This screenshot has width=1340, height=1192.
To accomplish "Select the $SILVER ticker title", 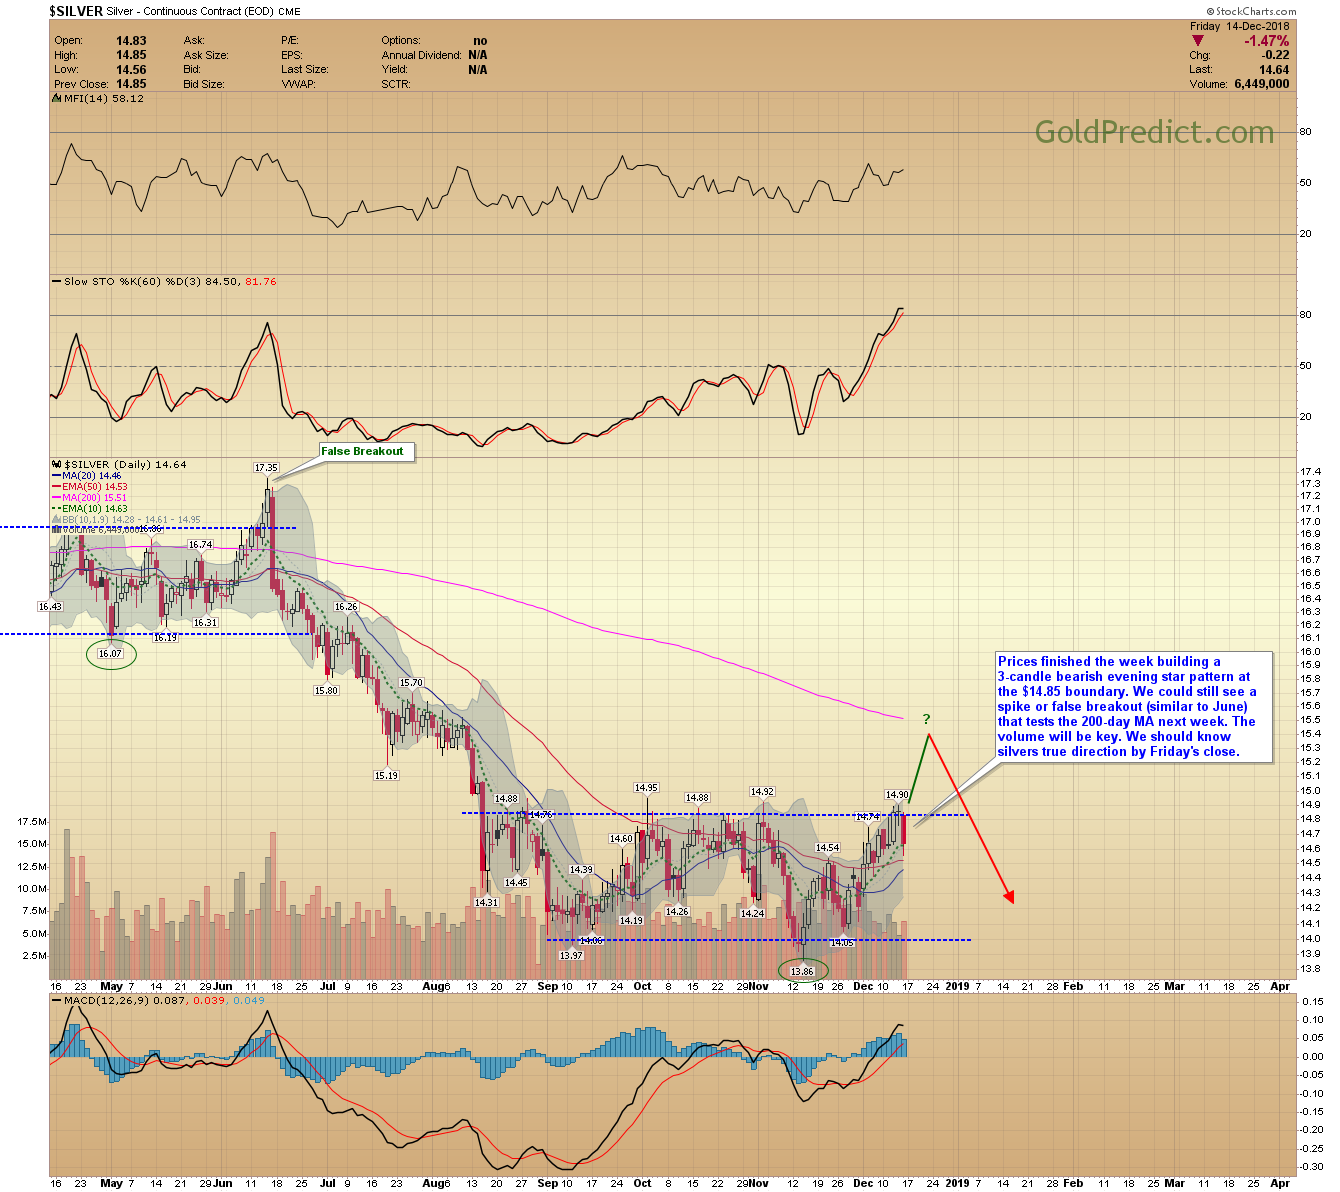I will 76,12.
